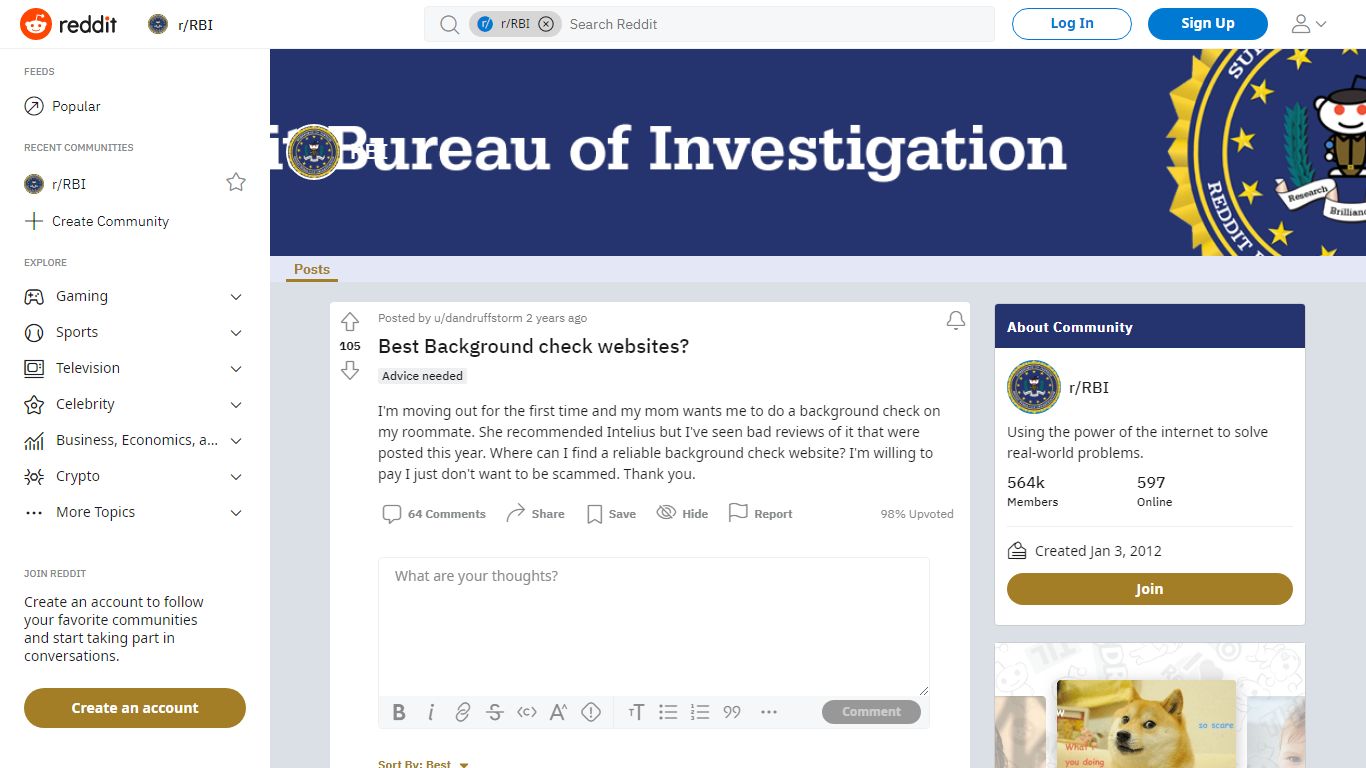This screenshot has height=768, width=1366.
Task: Click the RBI banner community avatar
Action: click(314, 152)
